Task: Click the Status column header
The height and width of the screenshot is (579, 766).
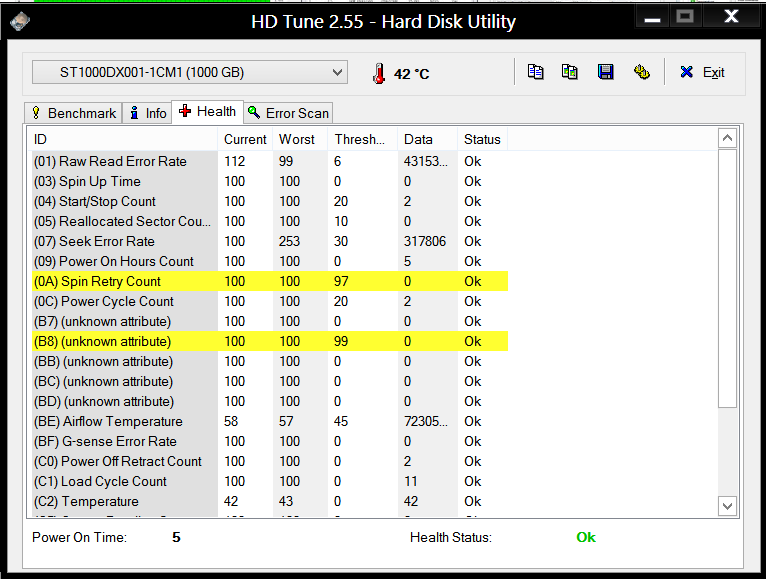Action: (482, 139)
